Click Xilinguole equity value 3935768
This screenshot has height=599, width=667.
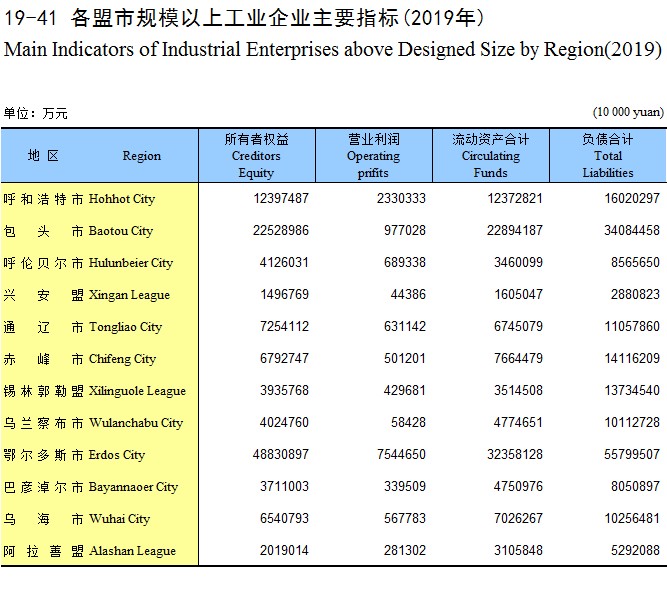pyautogui.click(x=284, y=390)
